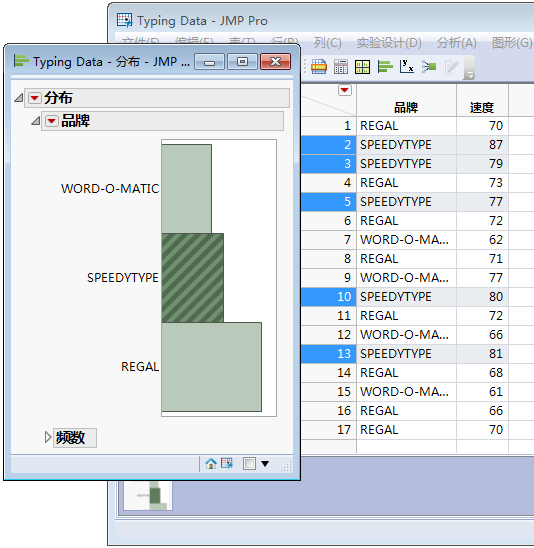
Task: Open the data table corner red triangle
Action: [x=345, y=90]
